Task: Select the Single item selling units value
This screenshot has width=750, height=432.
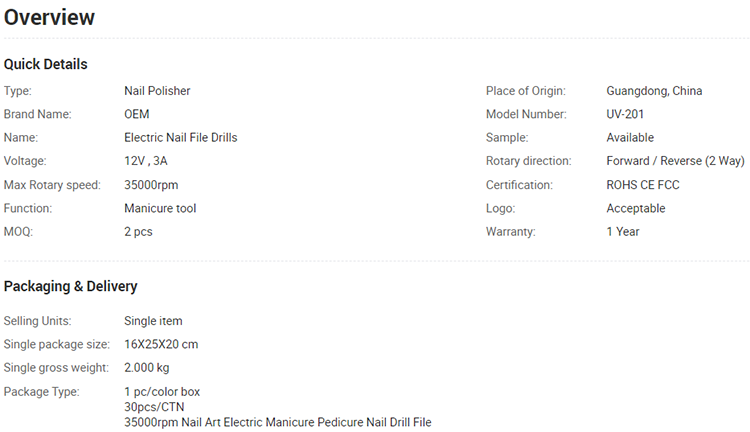Action: (153, 321)
